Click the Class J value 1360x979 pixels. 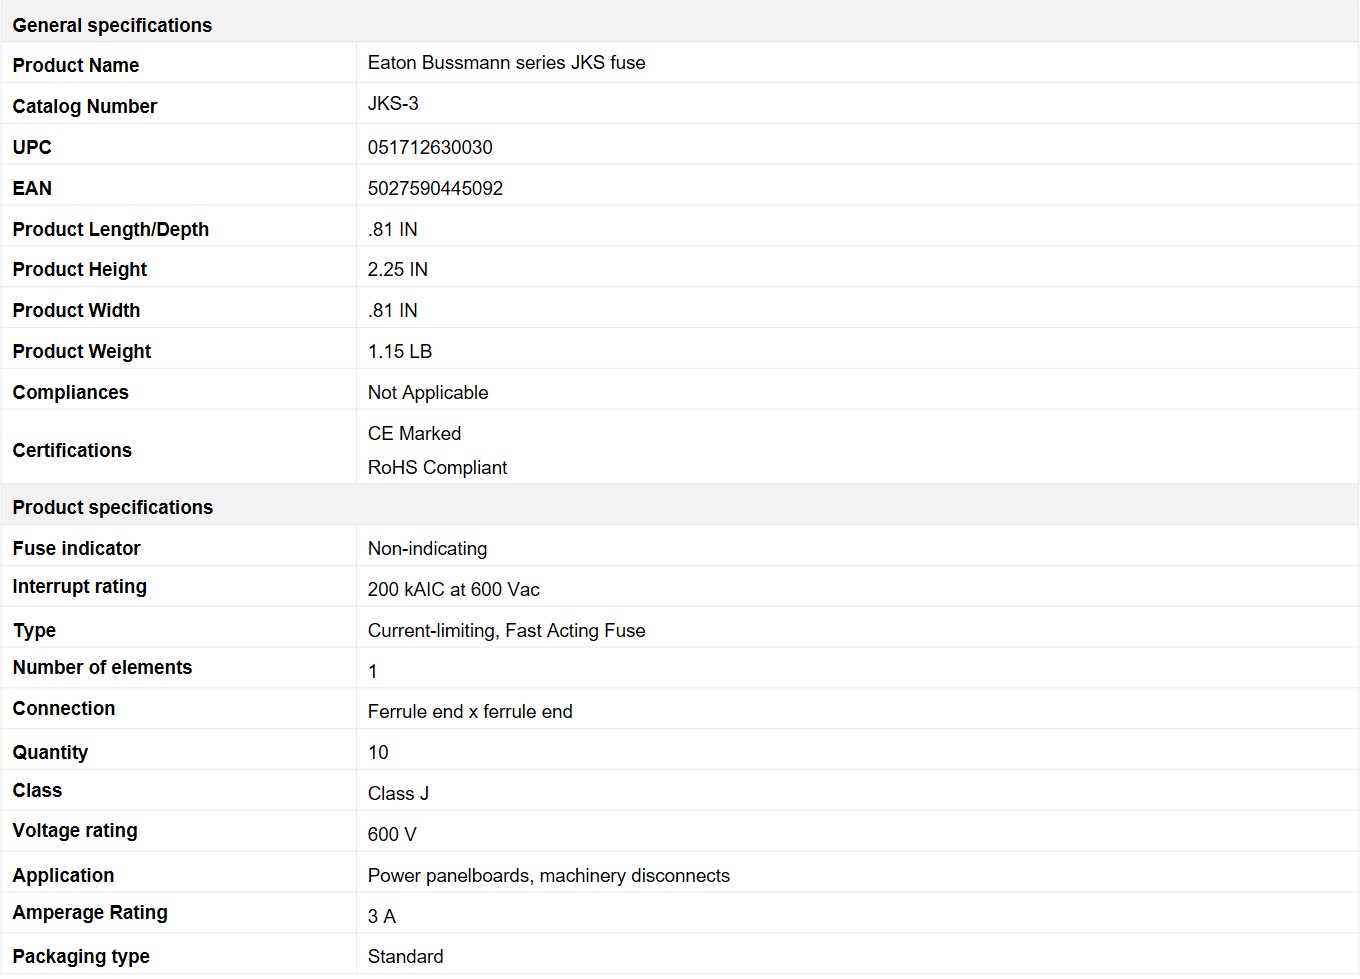398,793
